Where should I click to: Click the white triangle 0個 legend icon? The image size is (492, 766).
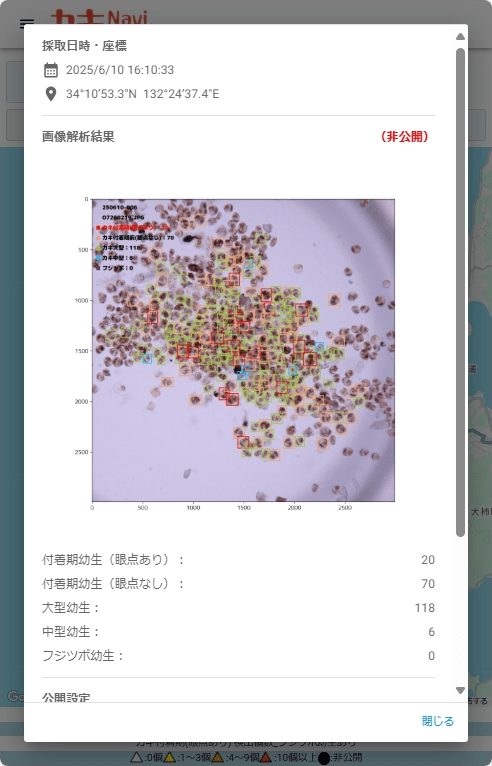pyautogui.click(x=136, y=758)
